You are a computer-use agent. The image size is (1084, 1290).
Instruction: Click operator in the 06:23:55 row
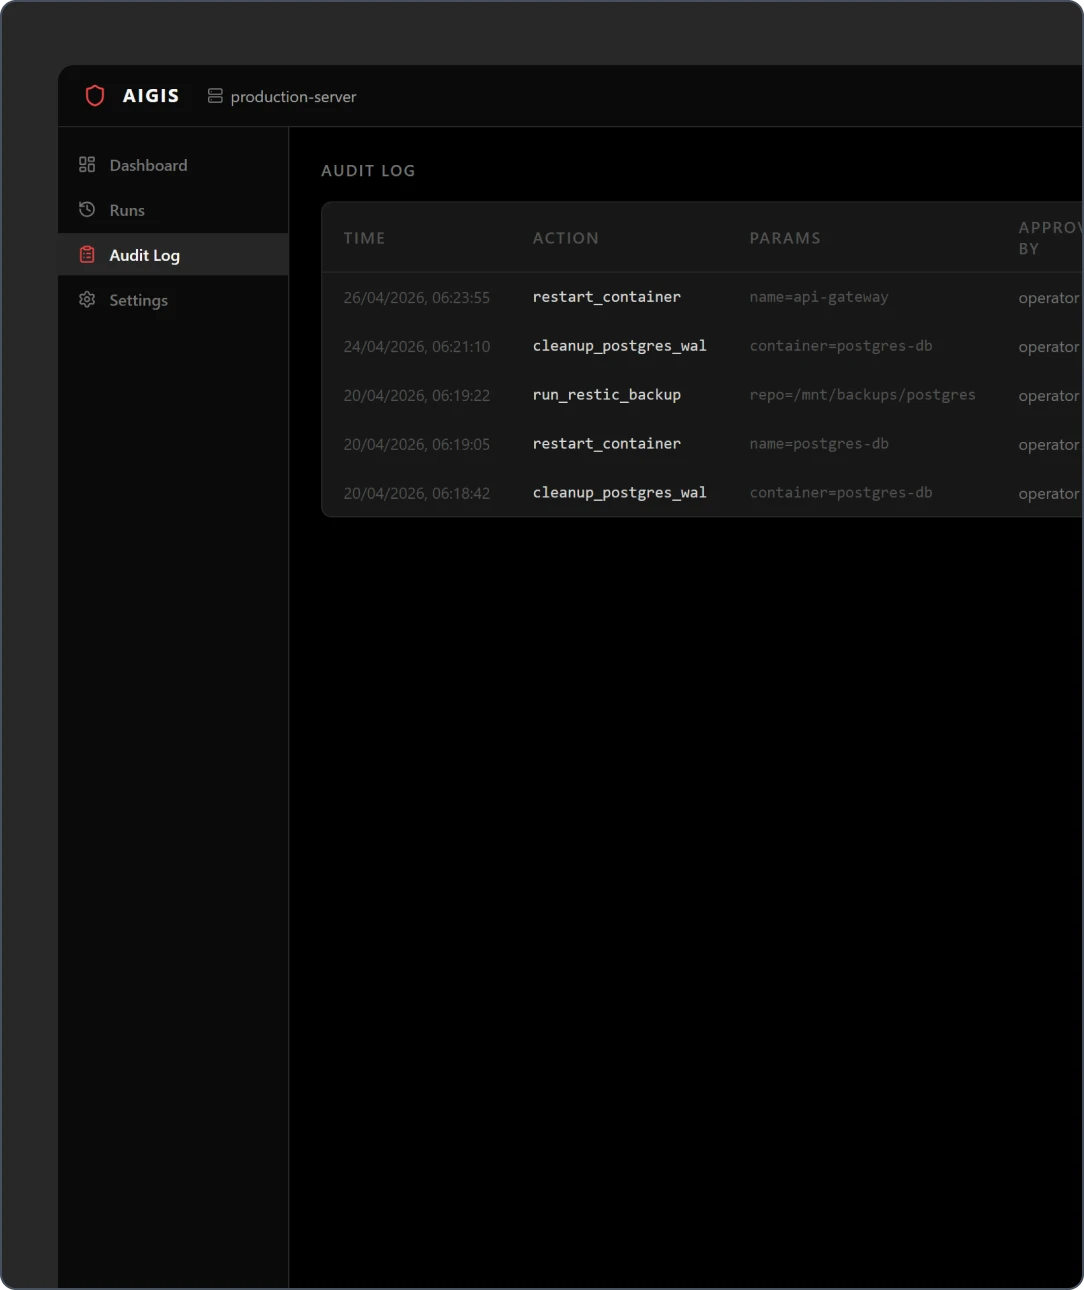coord(1050,298)
